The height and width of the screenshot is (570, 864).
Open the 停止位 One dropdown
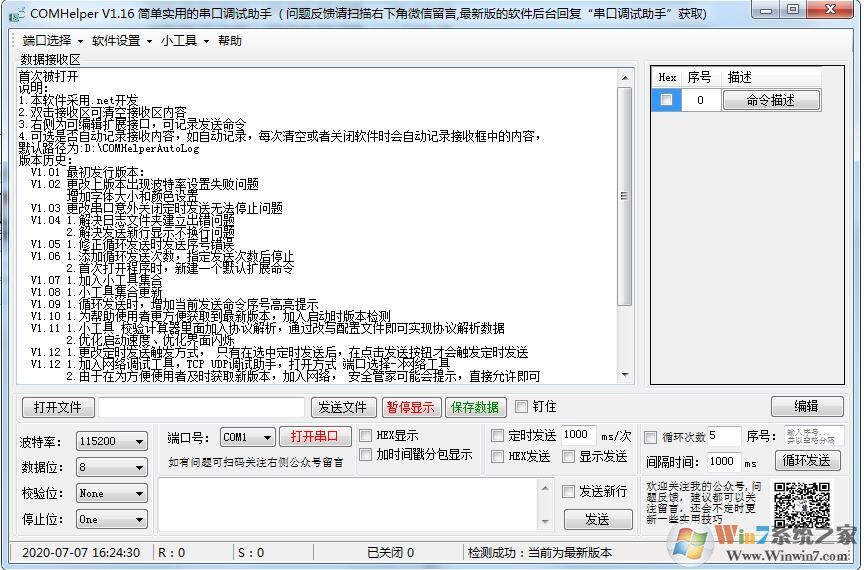(112, 519)
